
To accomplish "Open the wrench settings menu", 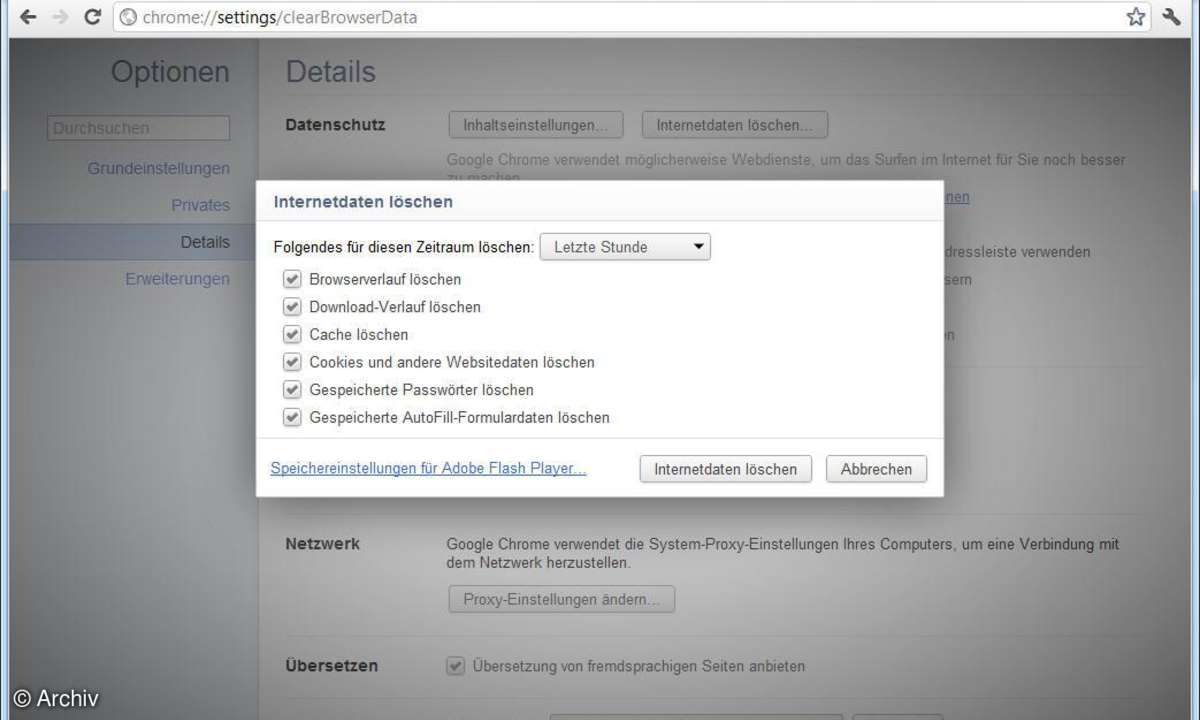I will point(1172,17).
